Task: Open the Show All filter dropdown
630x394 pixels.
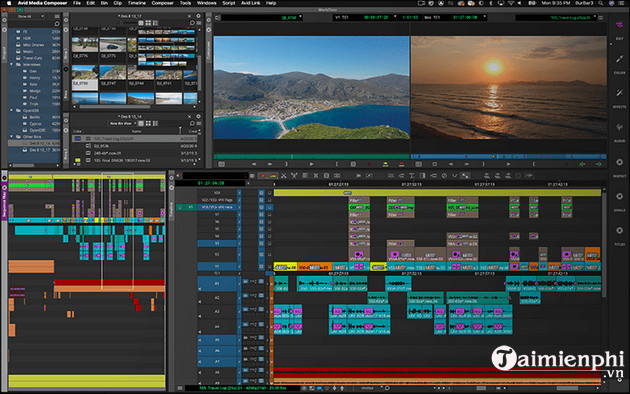Action: [30, 16]
